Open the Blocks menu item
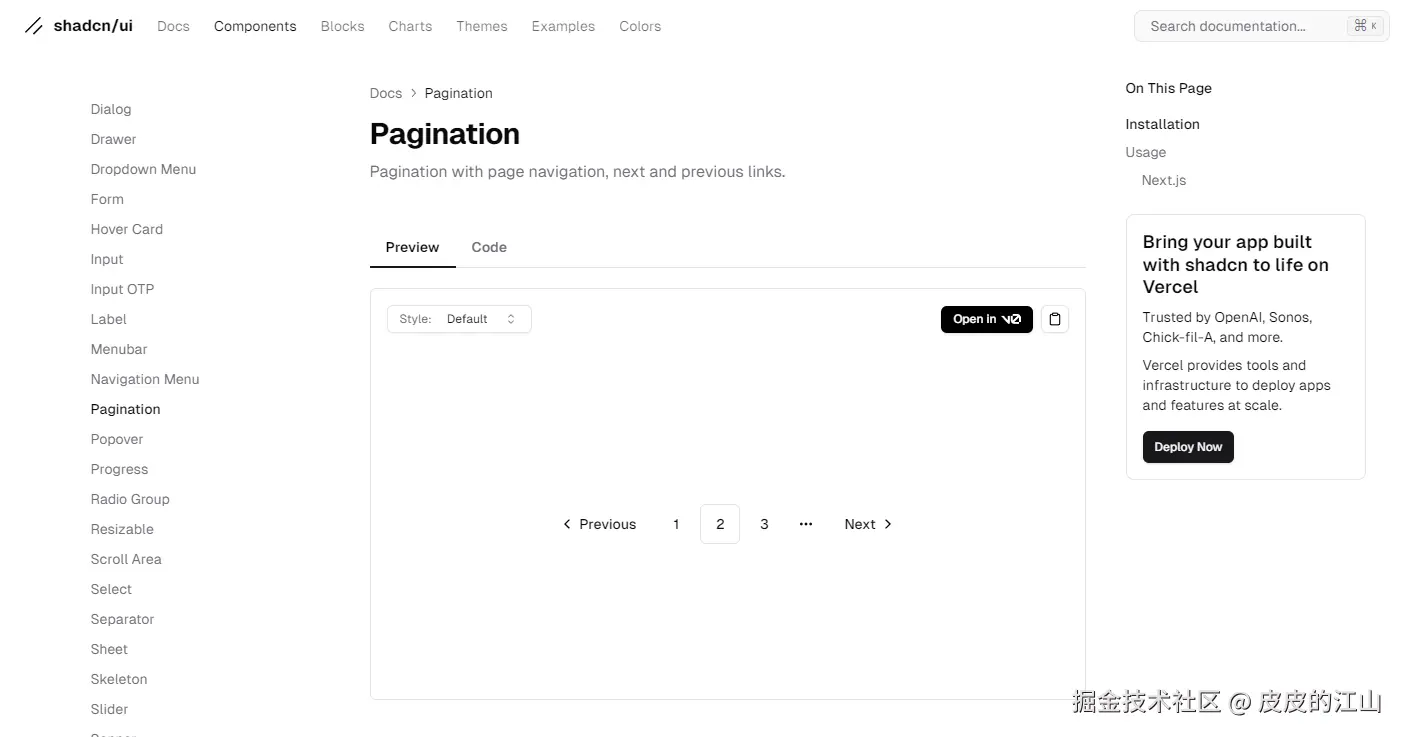Image resolution: width=1404 pixels, height=737 pixels. [342, 26]
